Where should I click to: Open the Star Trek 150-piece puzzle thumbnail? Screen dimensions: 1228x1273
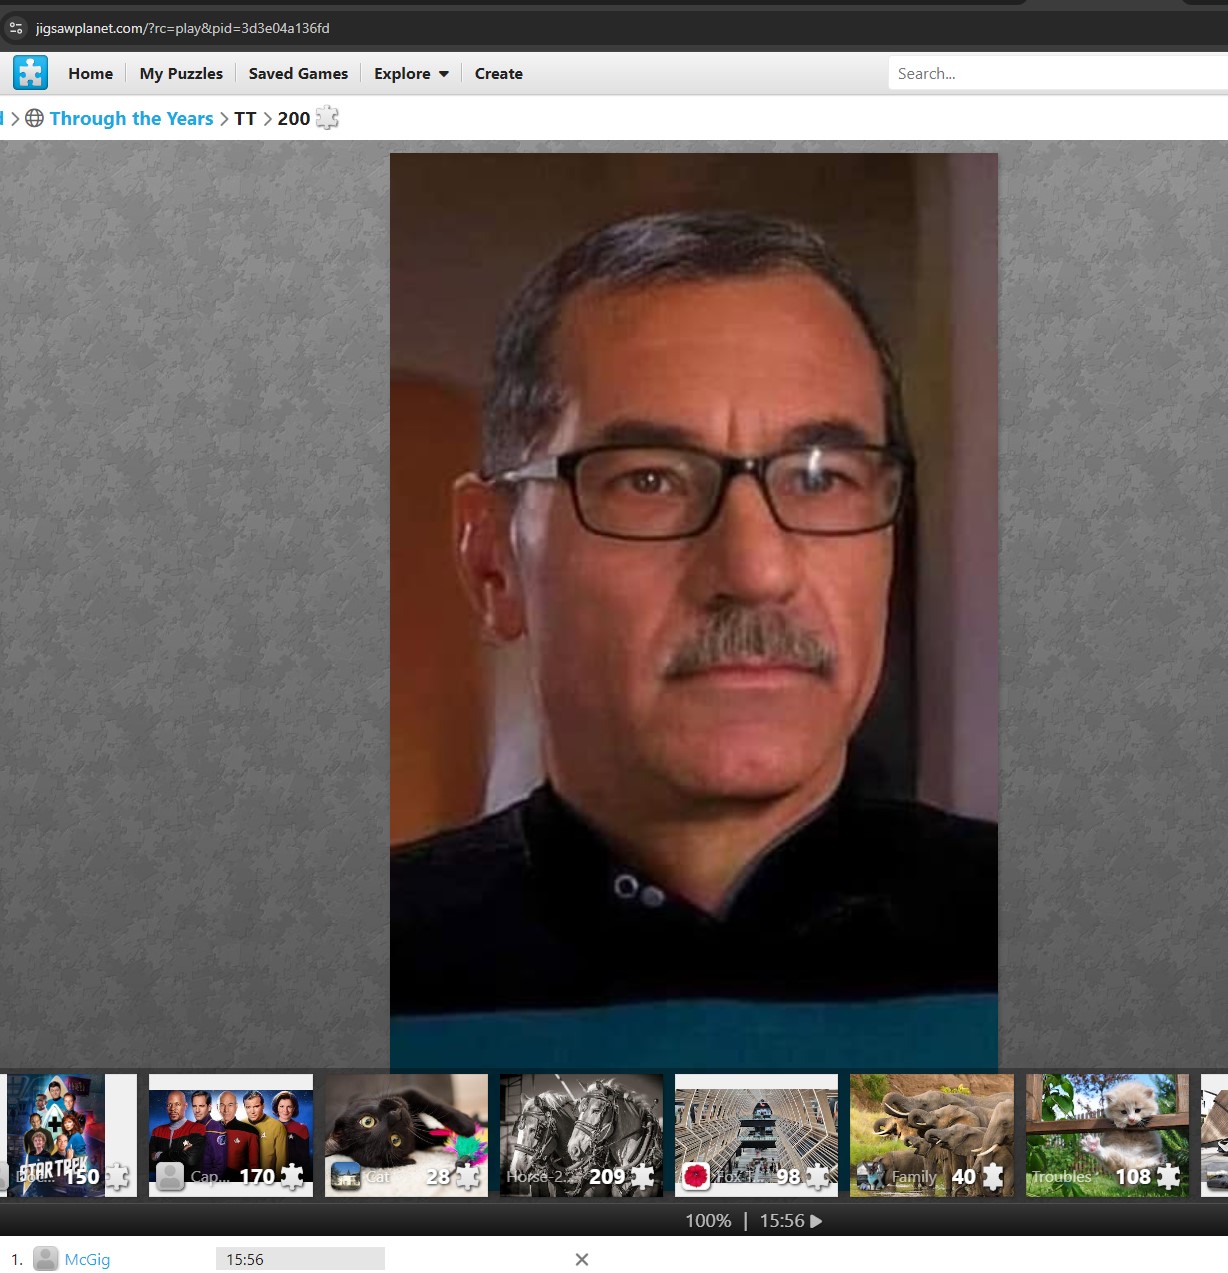click(68, 1135)
